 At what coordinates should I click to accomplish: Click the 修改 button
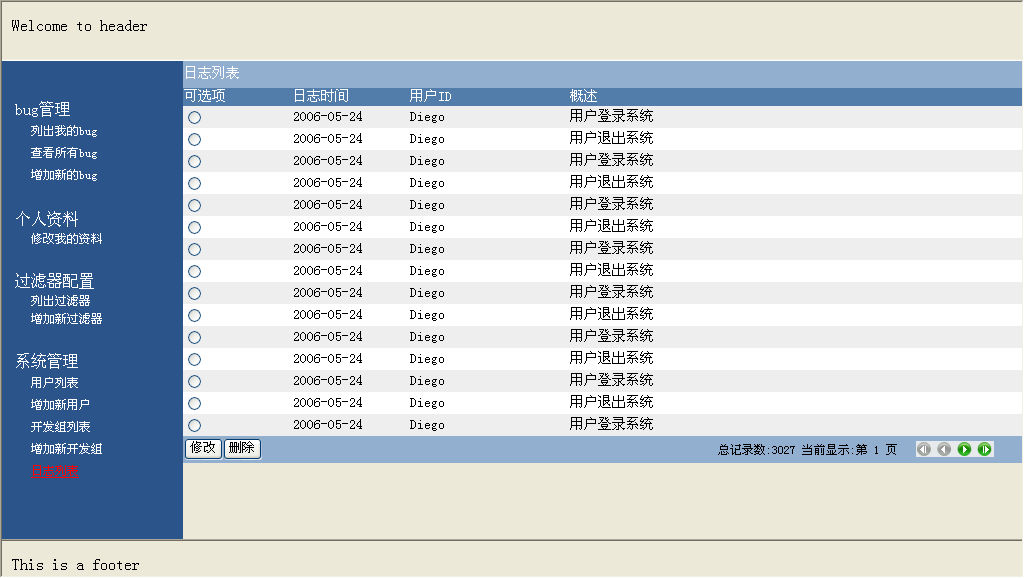[203, 449]
